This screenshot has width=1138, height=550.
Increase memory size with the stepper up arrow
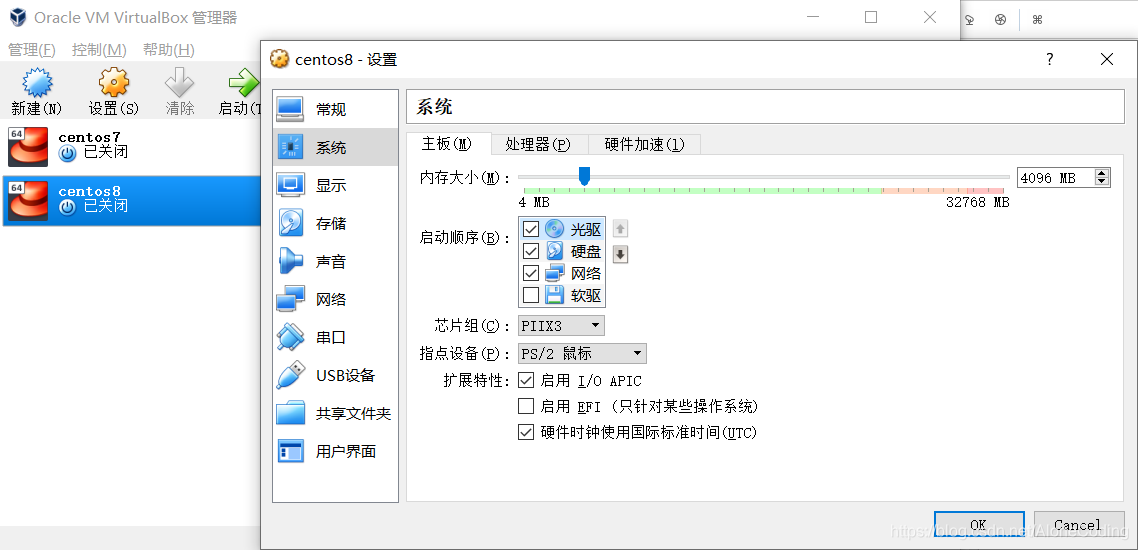point(1102,173)
